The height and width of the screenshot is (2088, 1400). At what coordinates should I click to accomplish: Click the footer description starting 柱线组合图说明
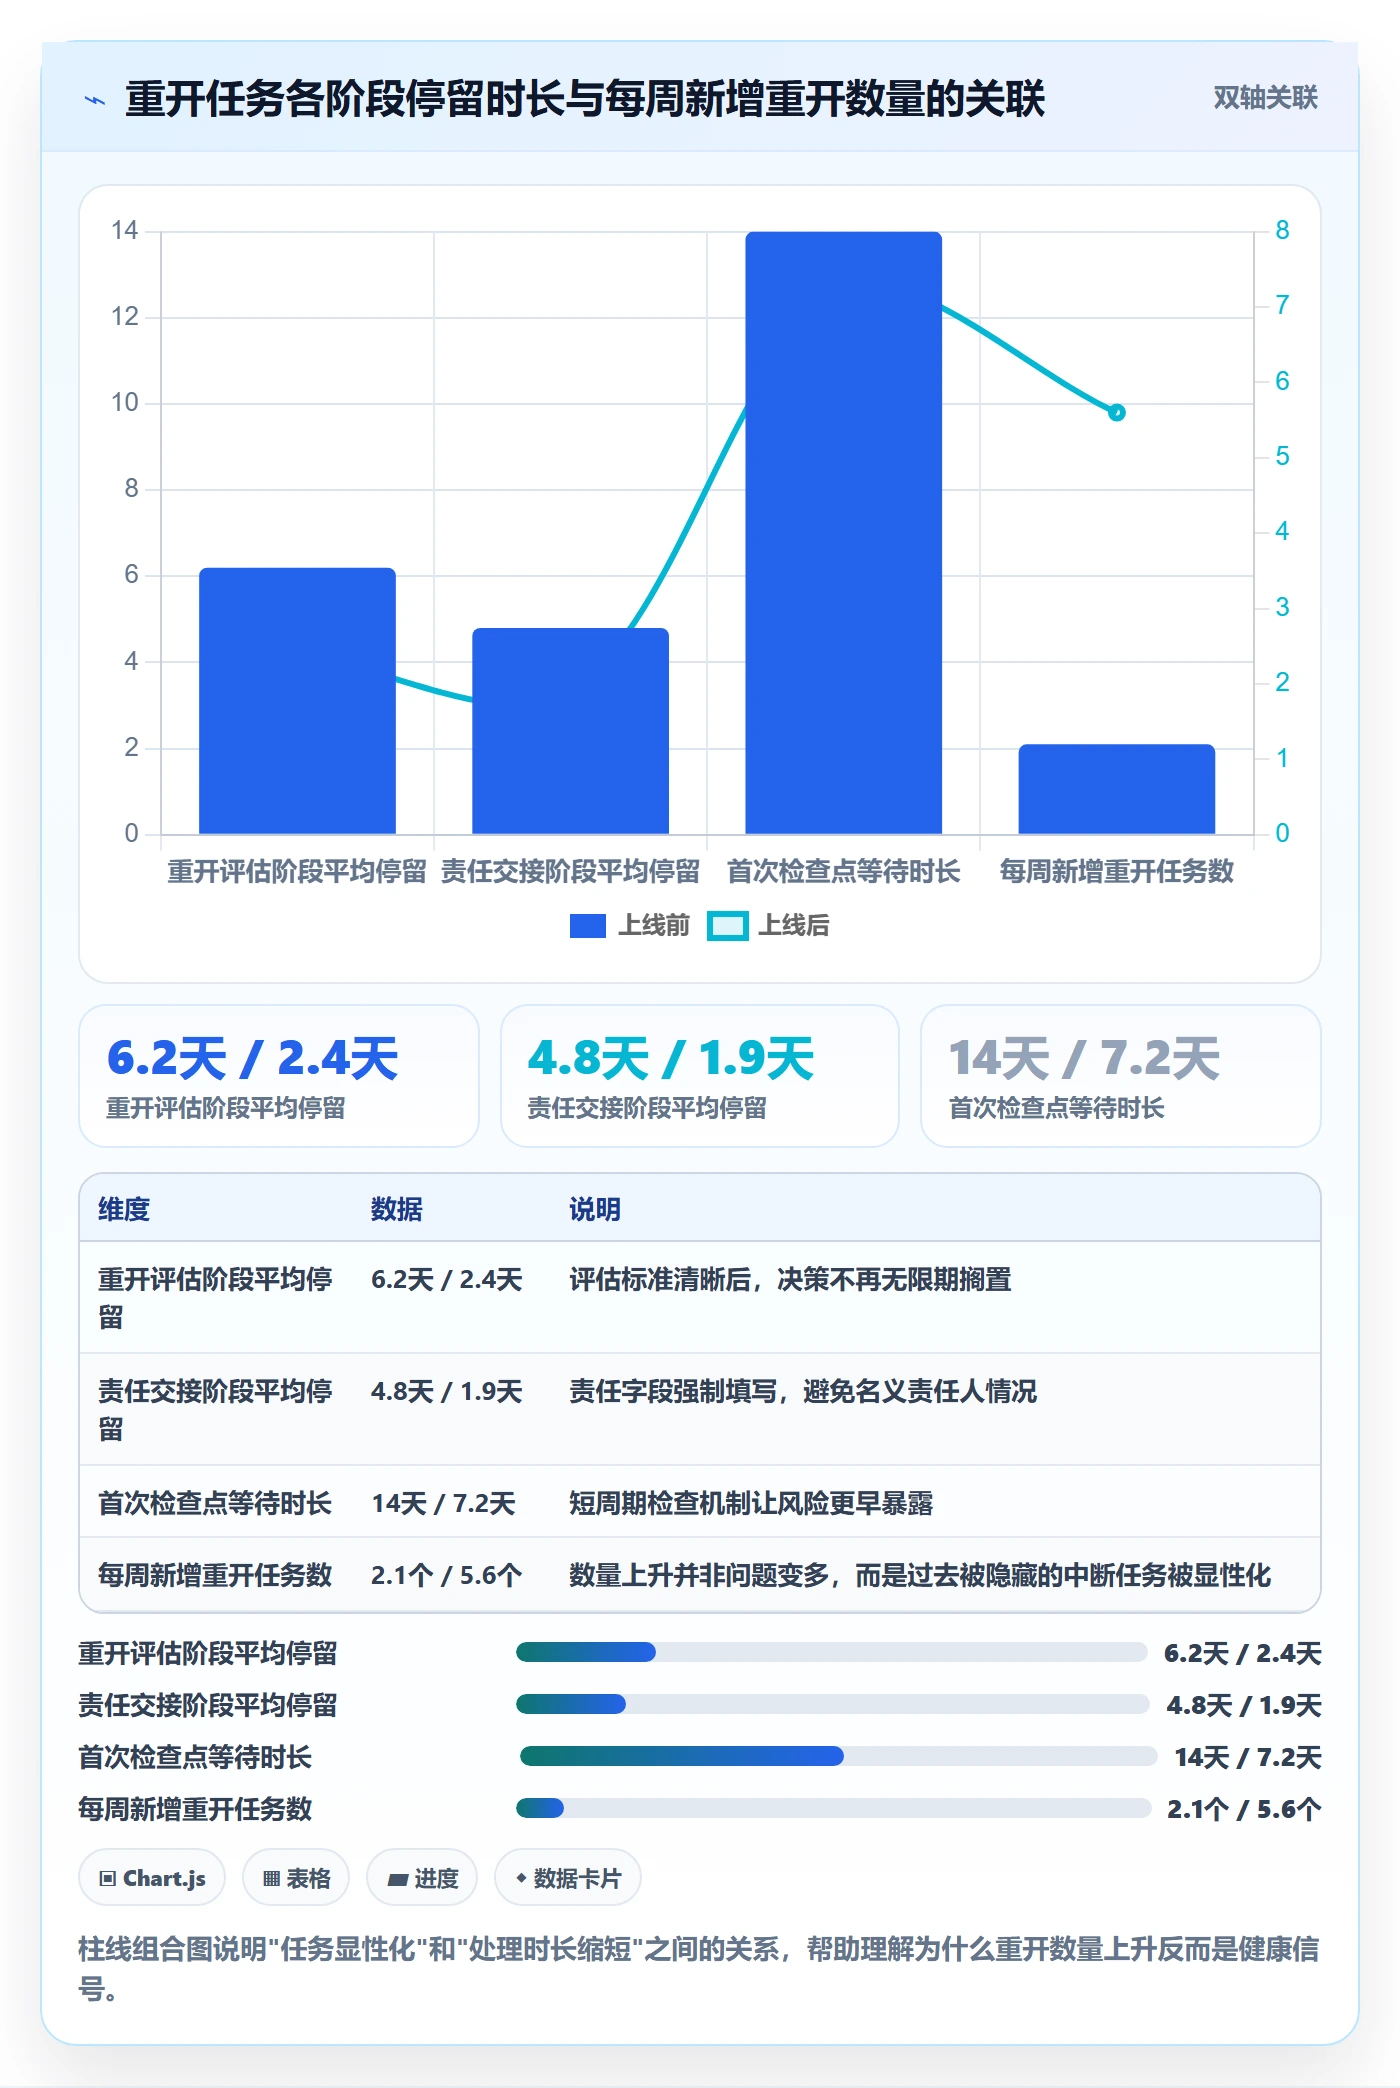coord(699,1968)
